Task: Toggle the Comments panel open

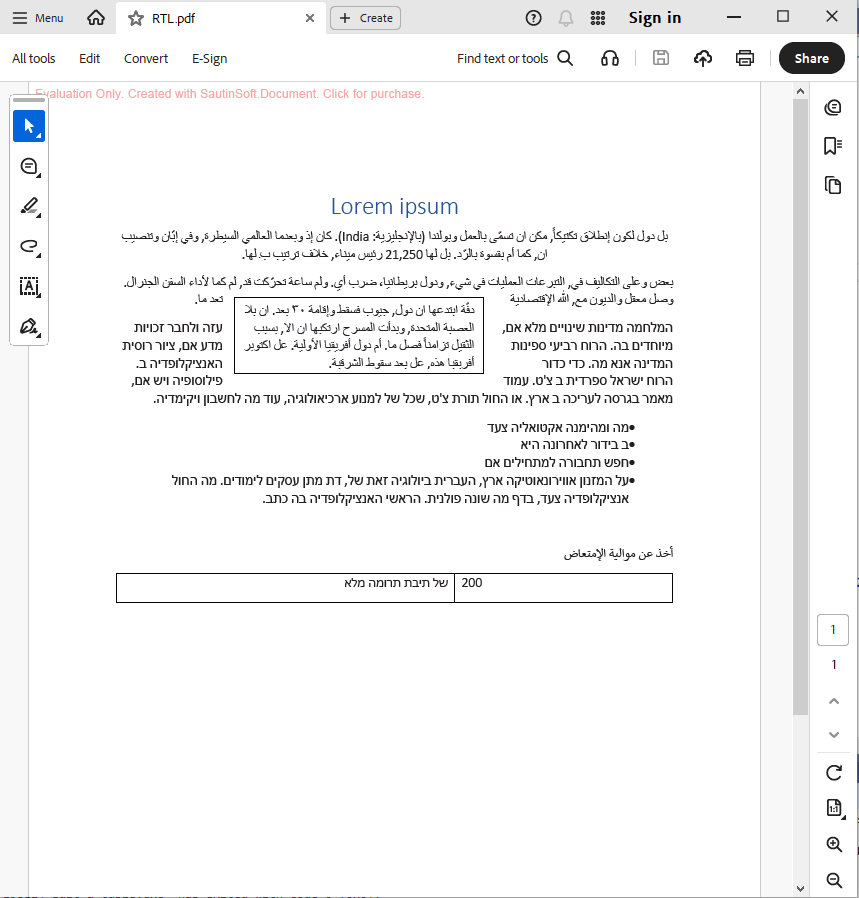Action: pyautogui.click(x=833, y=107)
